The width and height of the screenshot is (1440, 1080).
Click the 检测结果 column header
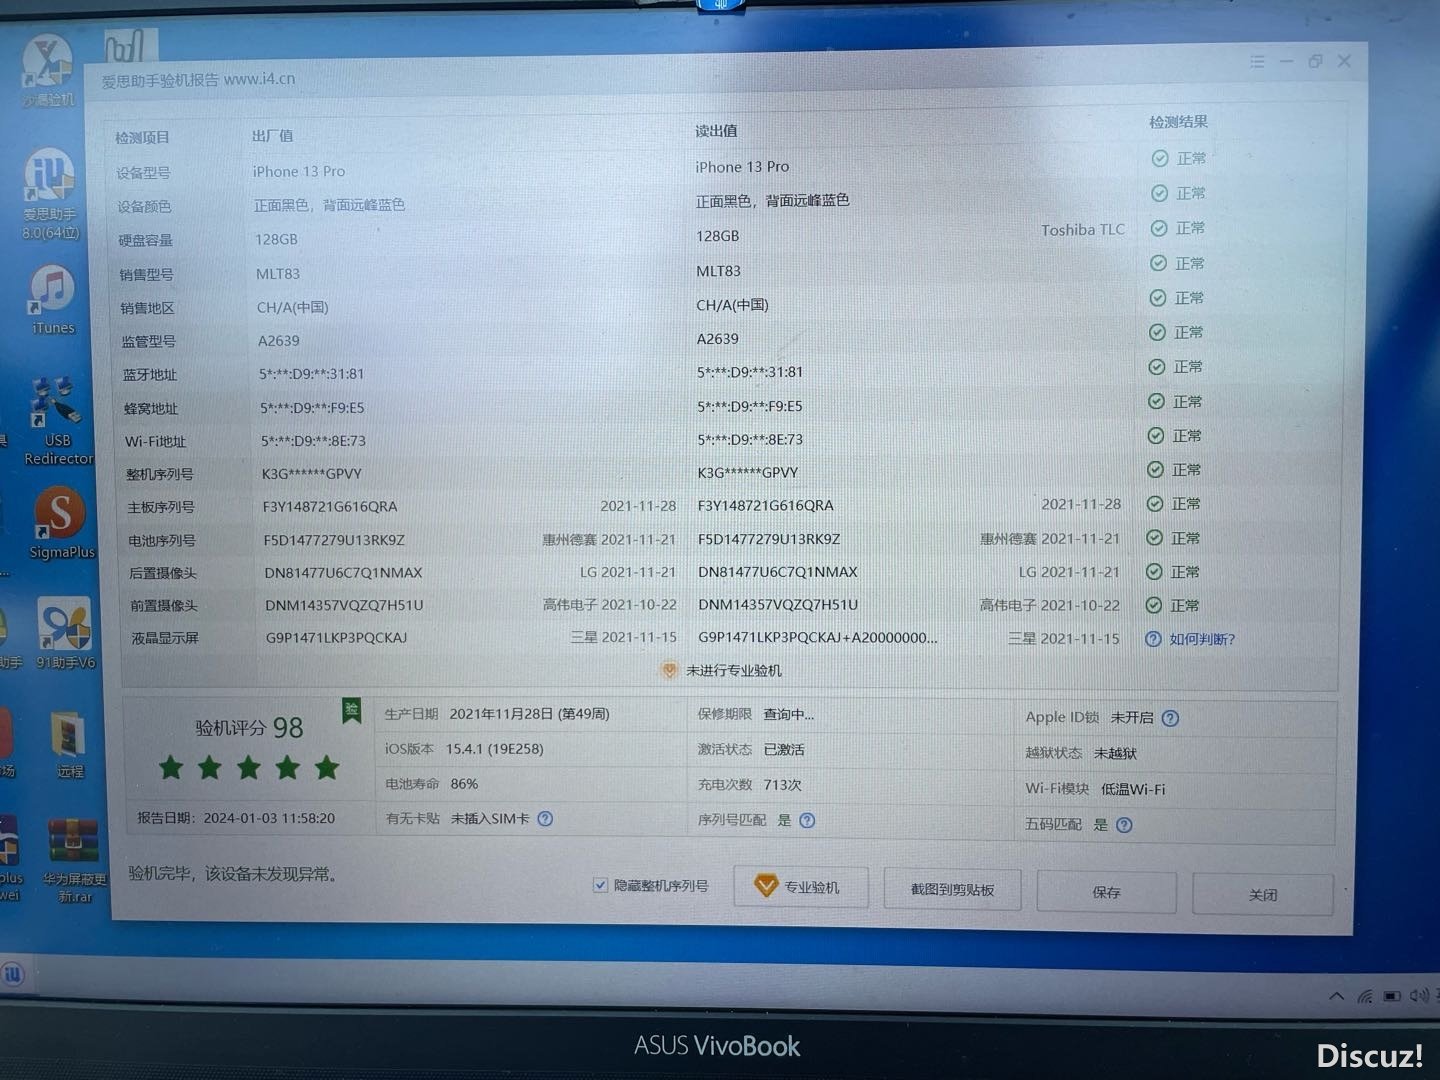pos(1178,122)
